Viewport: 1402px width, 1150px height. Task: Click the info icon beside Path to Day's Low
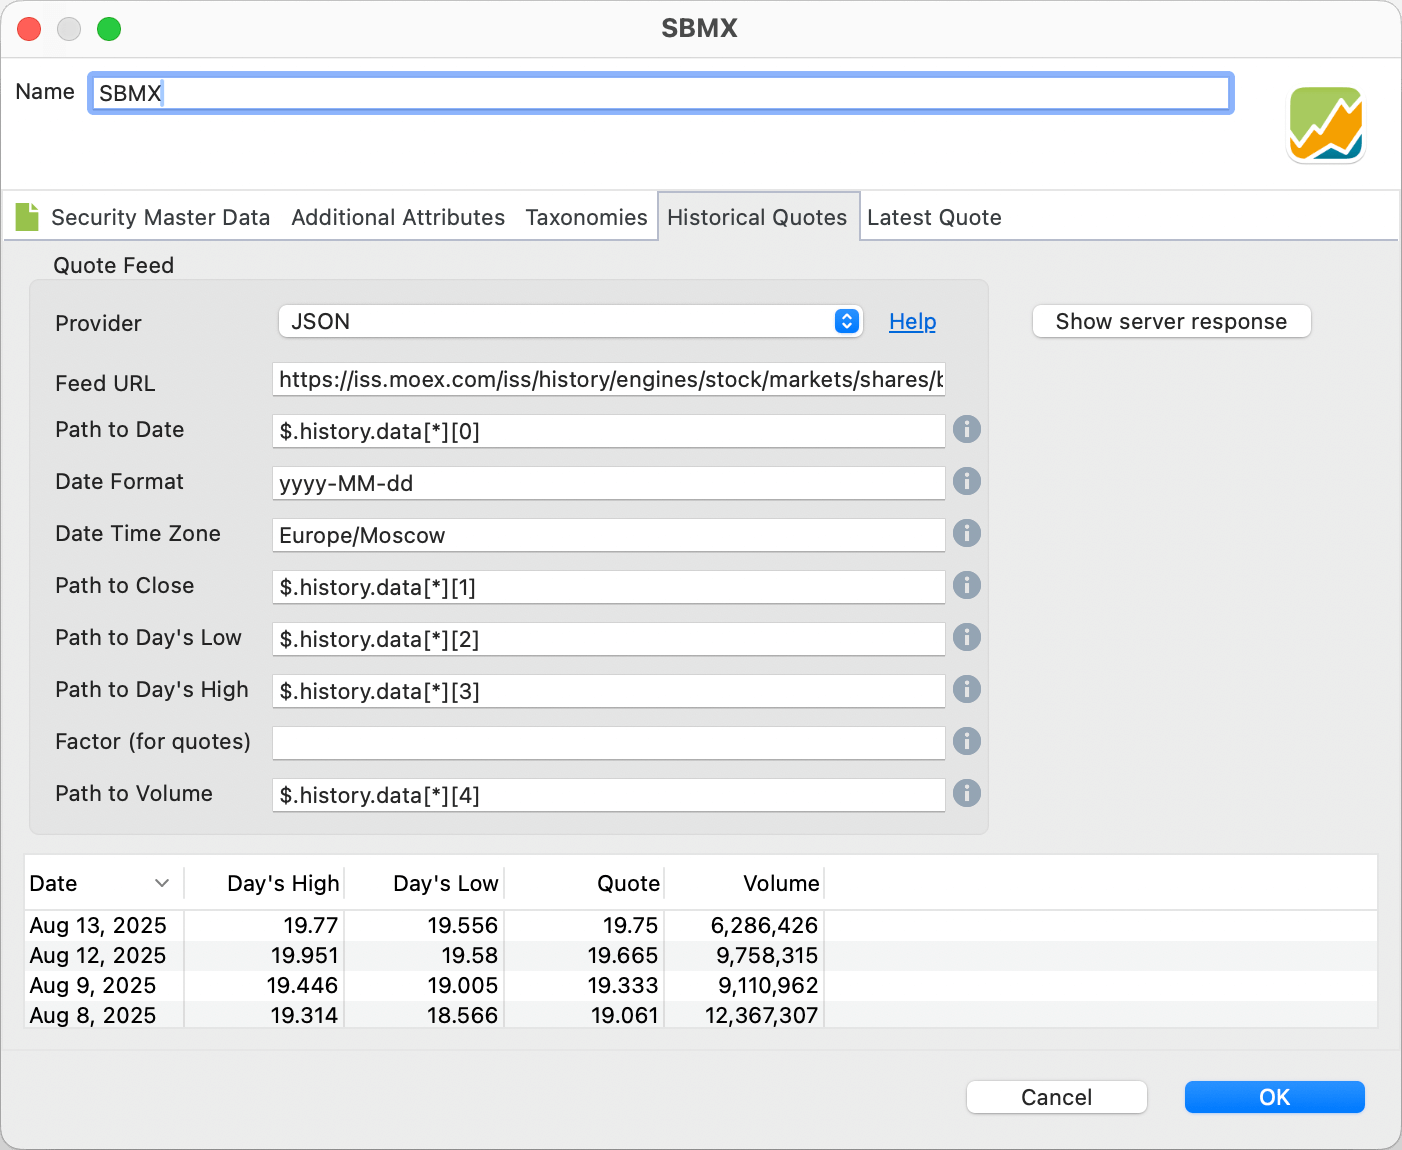966,638
